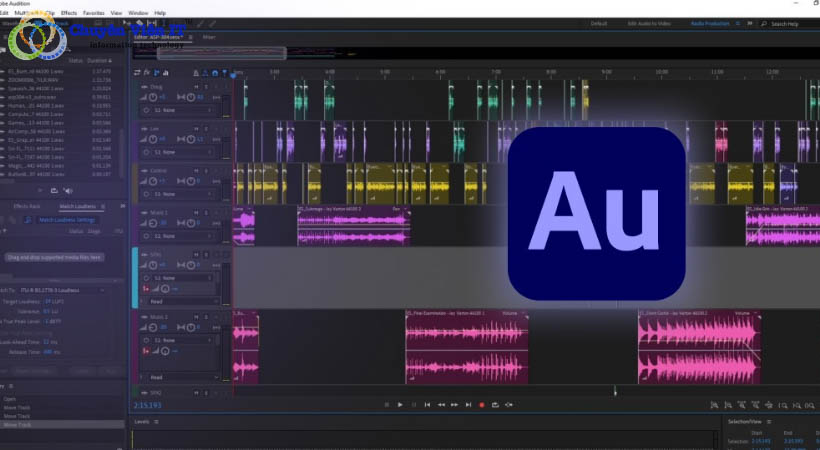
Task: Click the Fast Forward transport button
Action: pyautogui.click(x=454, y=404)
